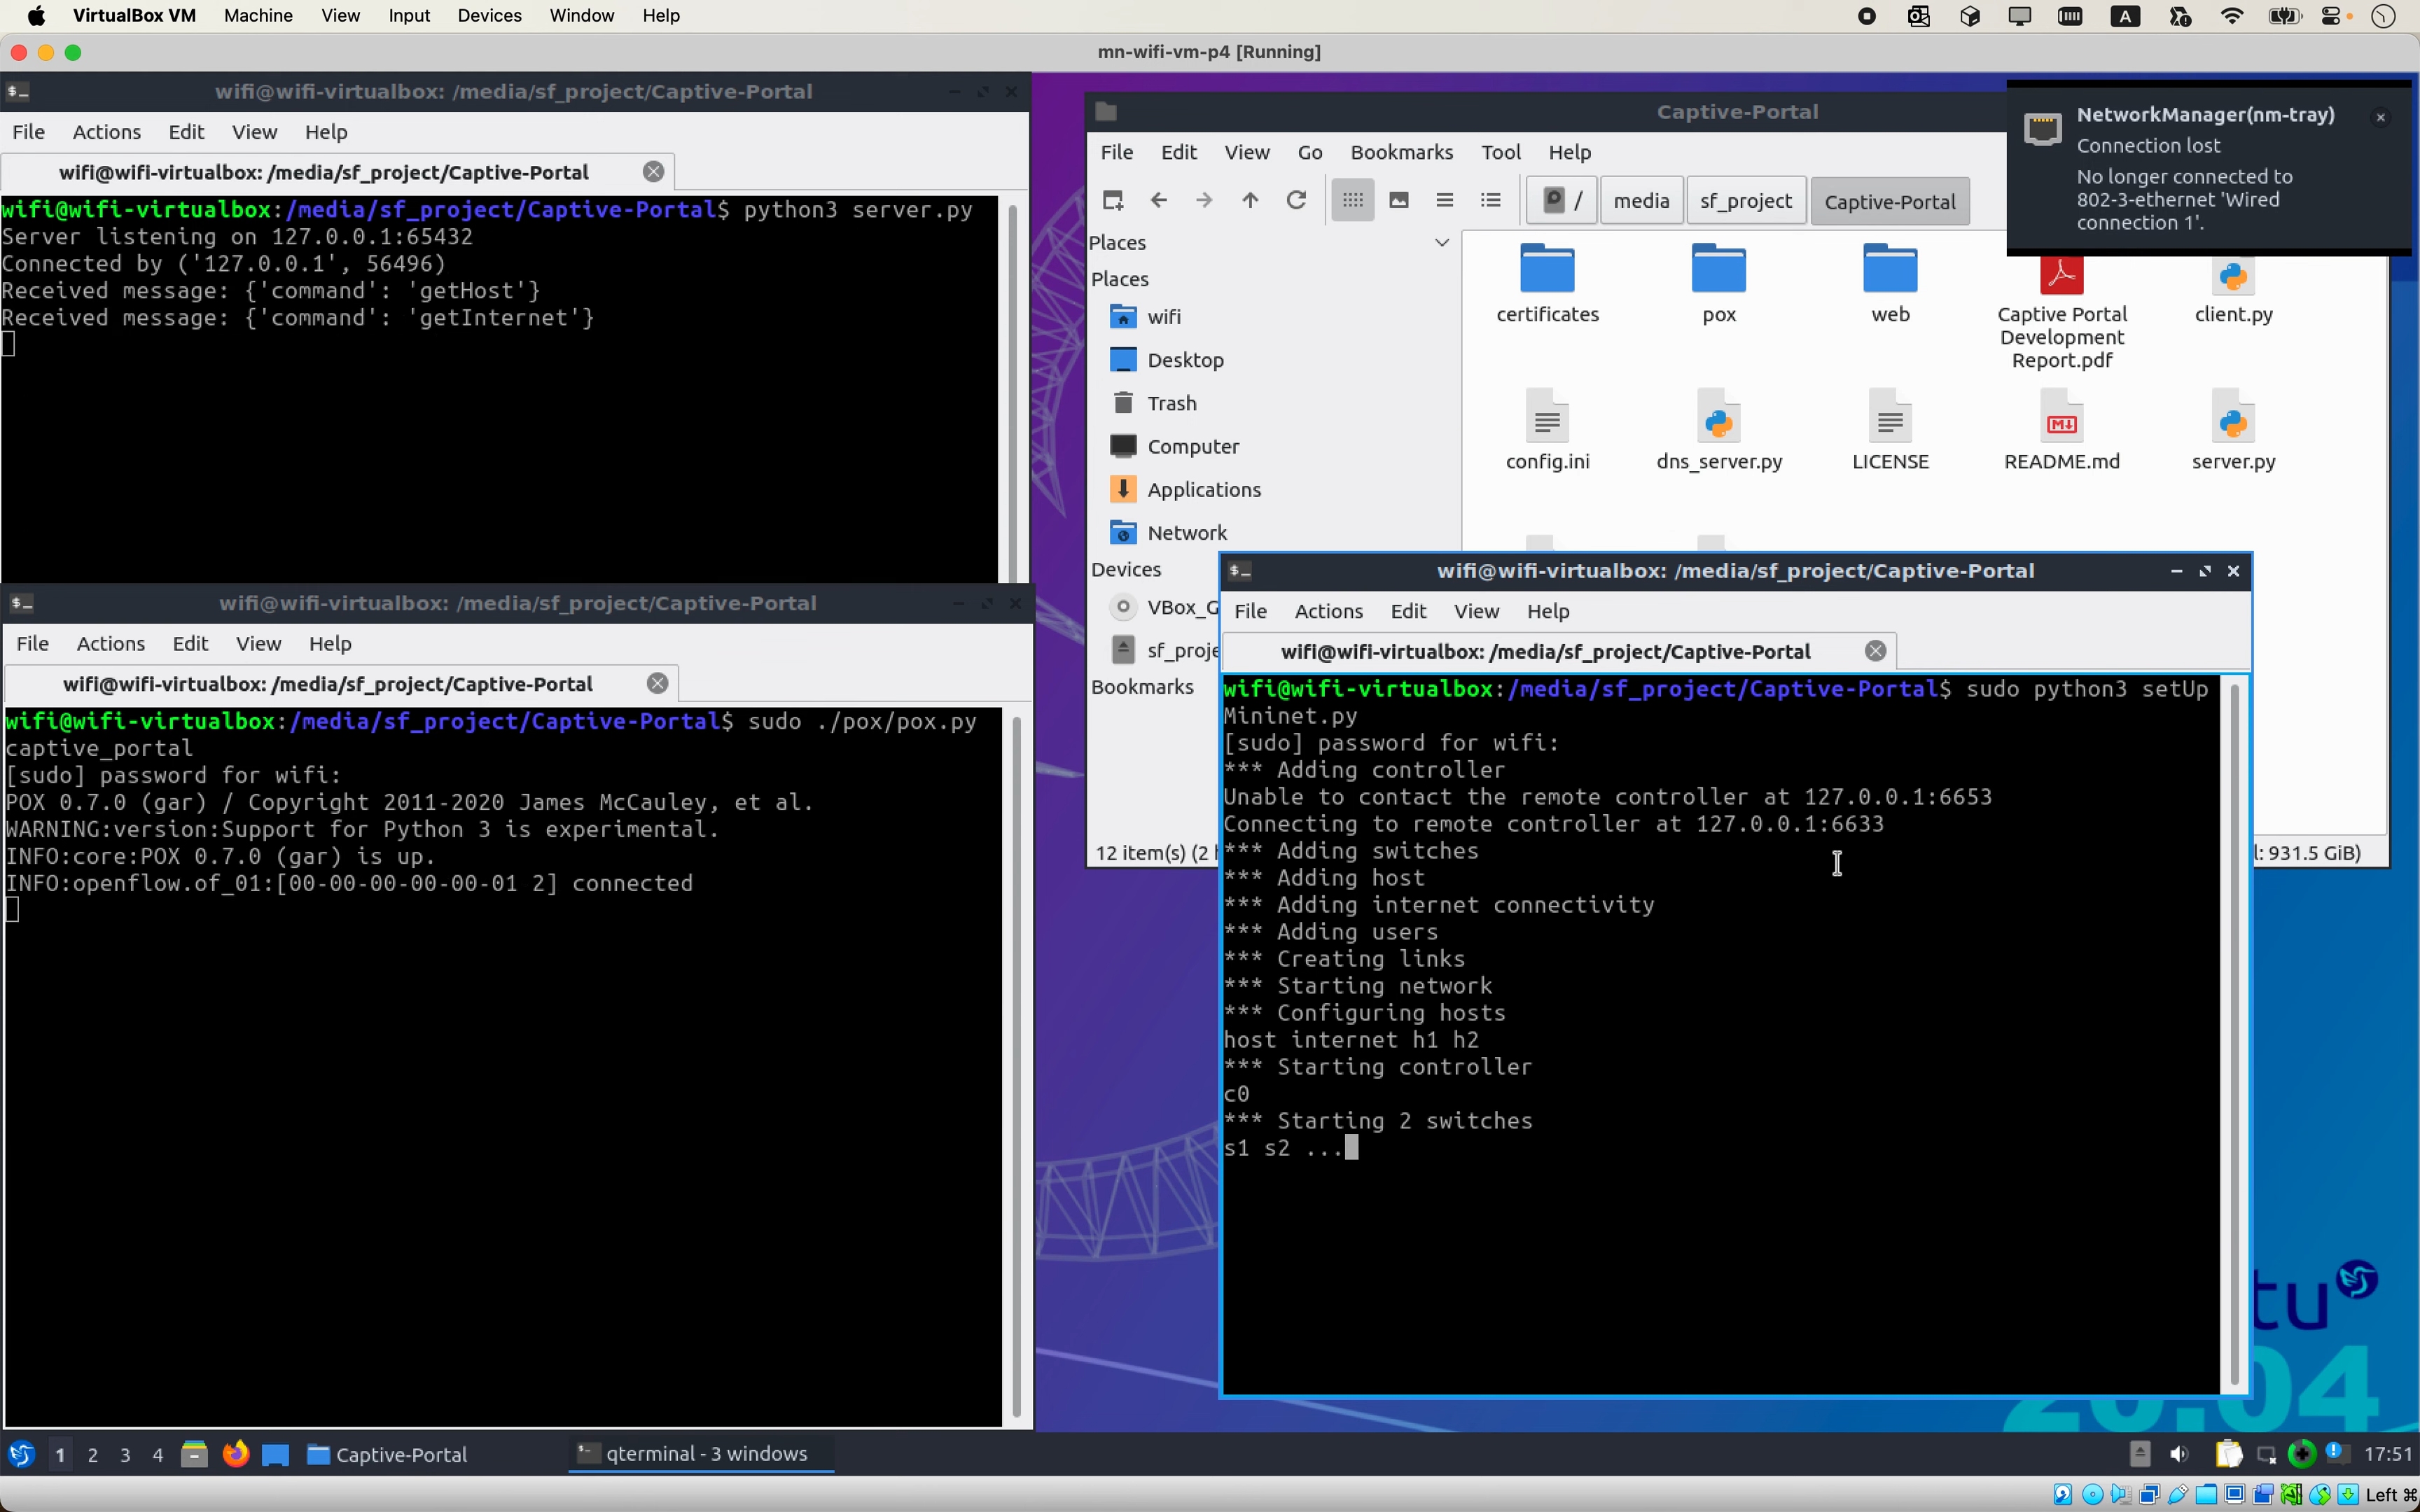The image size is (2420, 1512).
Task: Close the server.py terminal tab
Action: (653, 172)
